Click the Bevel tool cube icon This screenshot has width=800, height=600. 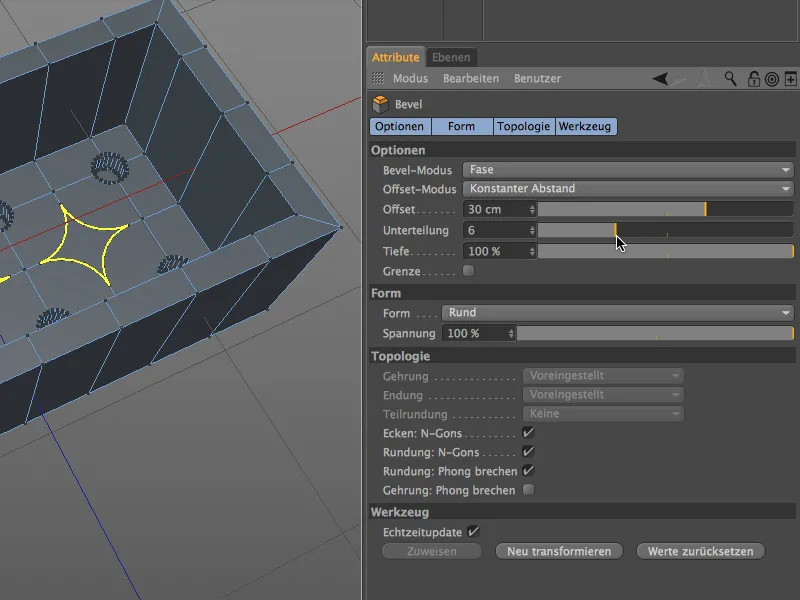click(381, 104)
